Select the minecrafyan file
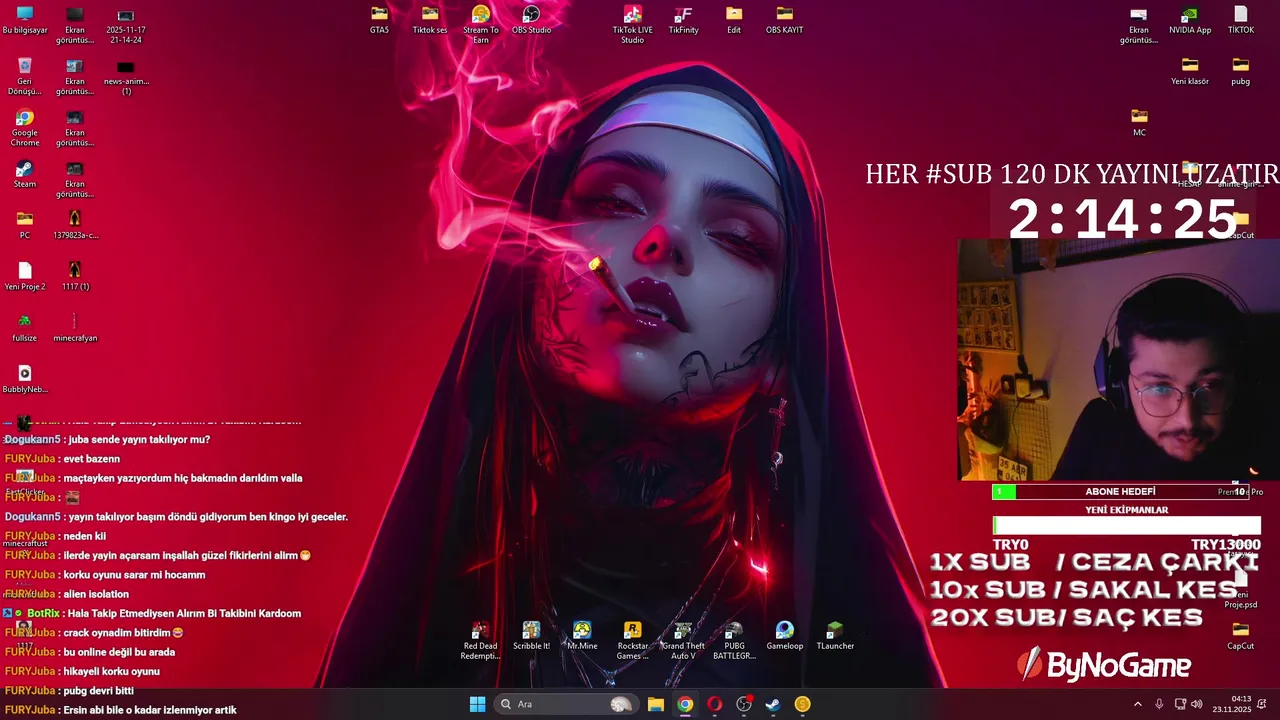1280x720 pixels. [75, 327]
